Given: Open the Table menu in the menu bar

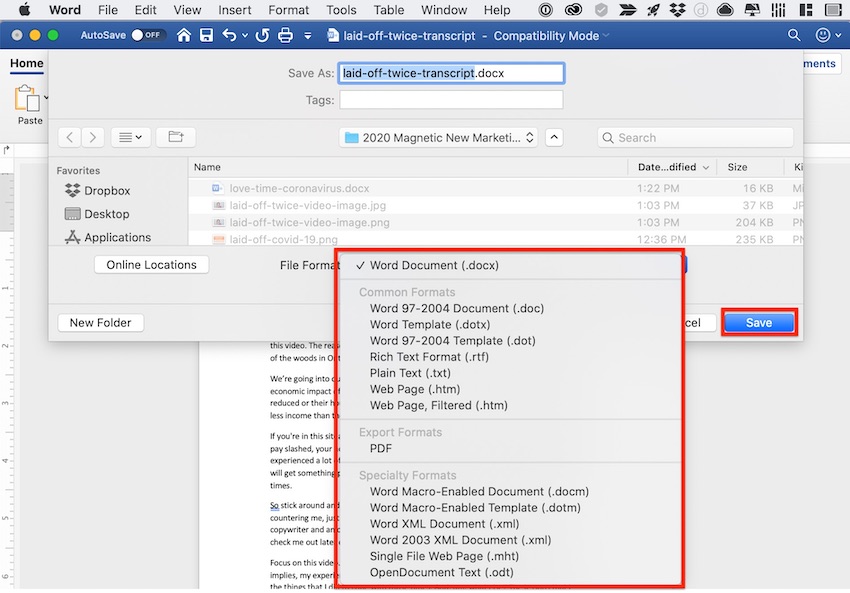Looking at the screenshot, I should (388, 10).
